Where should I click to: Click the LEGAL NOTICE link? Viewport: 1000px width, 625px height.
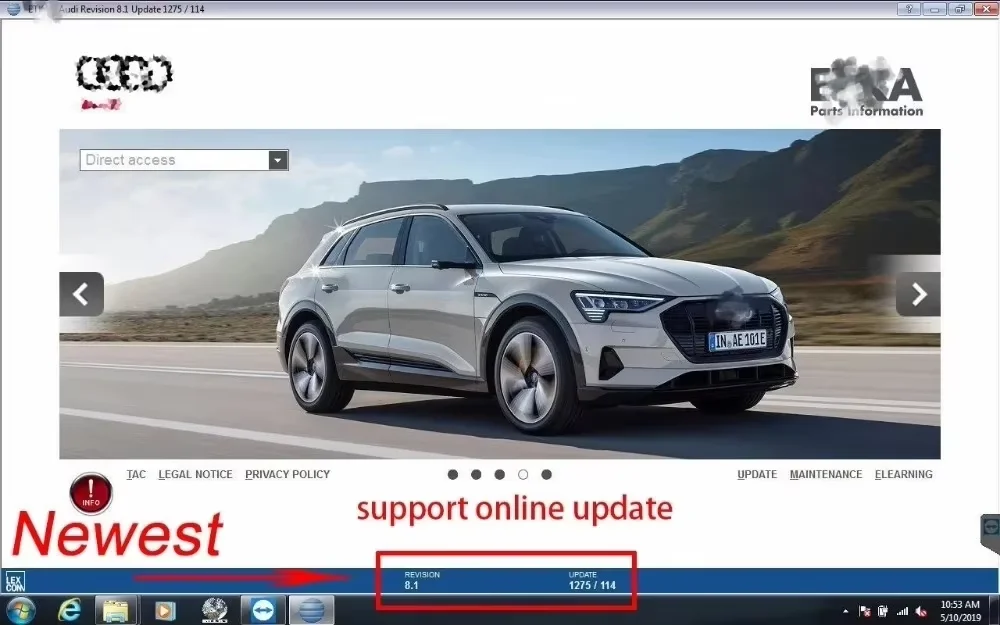(x=195, y=474)
